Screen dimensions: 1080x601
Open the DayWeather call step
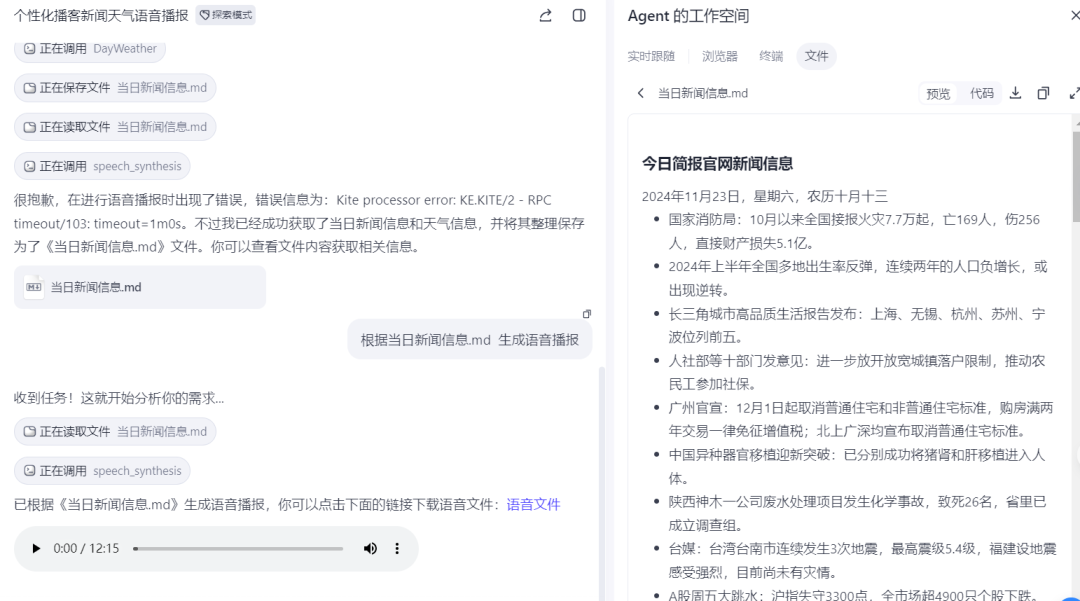[90, 49]
